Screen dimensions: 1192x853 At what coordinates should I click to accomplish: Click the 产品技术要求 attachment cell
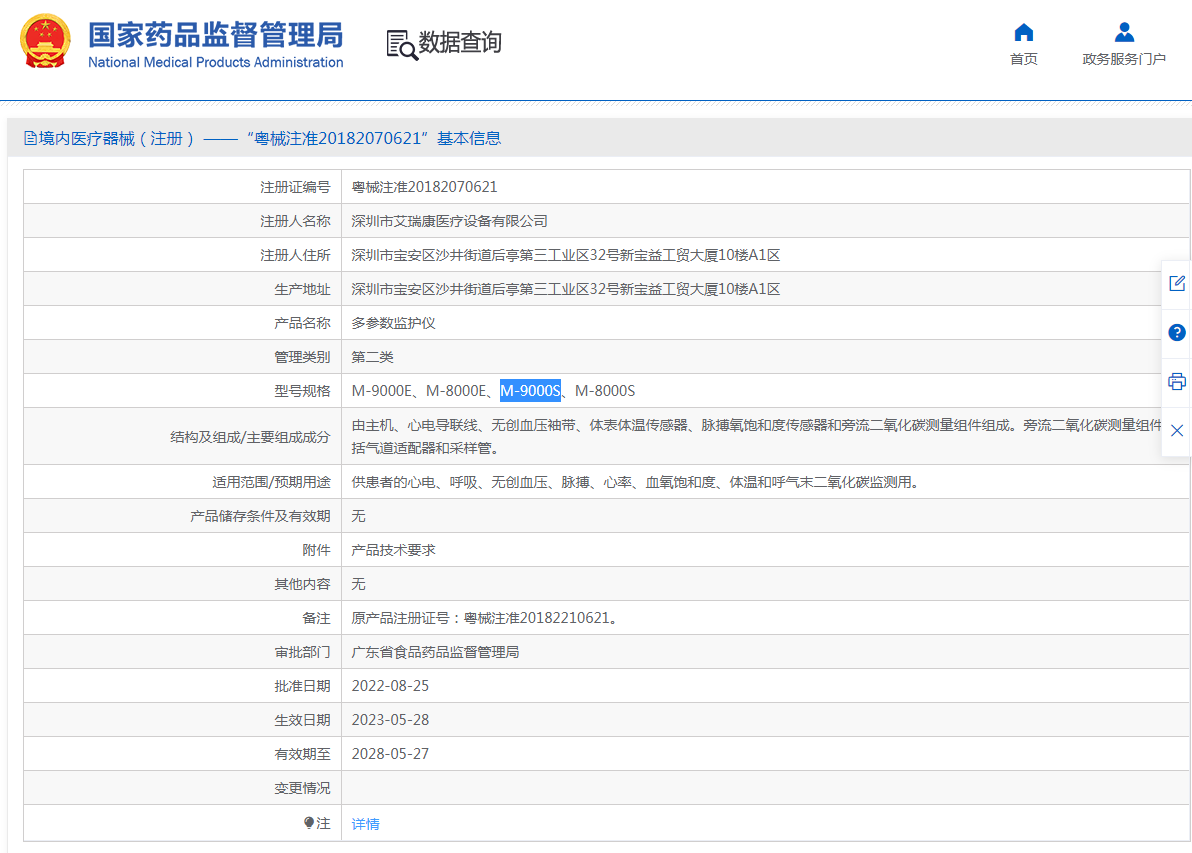393,550
